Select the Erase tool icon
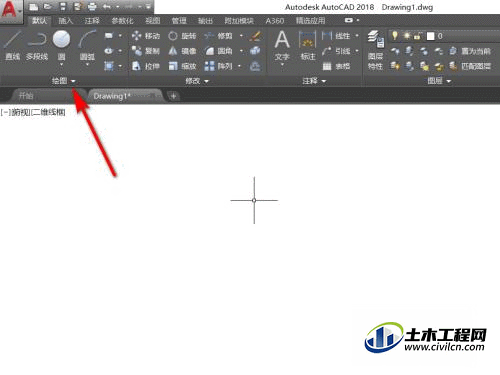 click(255, 36)
